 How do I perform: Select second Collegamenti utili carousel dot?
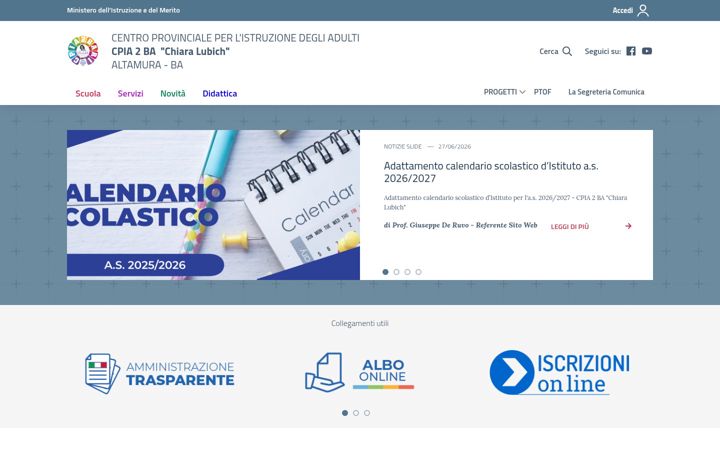pyautogui.click(x=356, y=413)
